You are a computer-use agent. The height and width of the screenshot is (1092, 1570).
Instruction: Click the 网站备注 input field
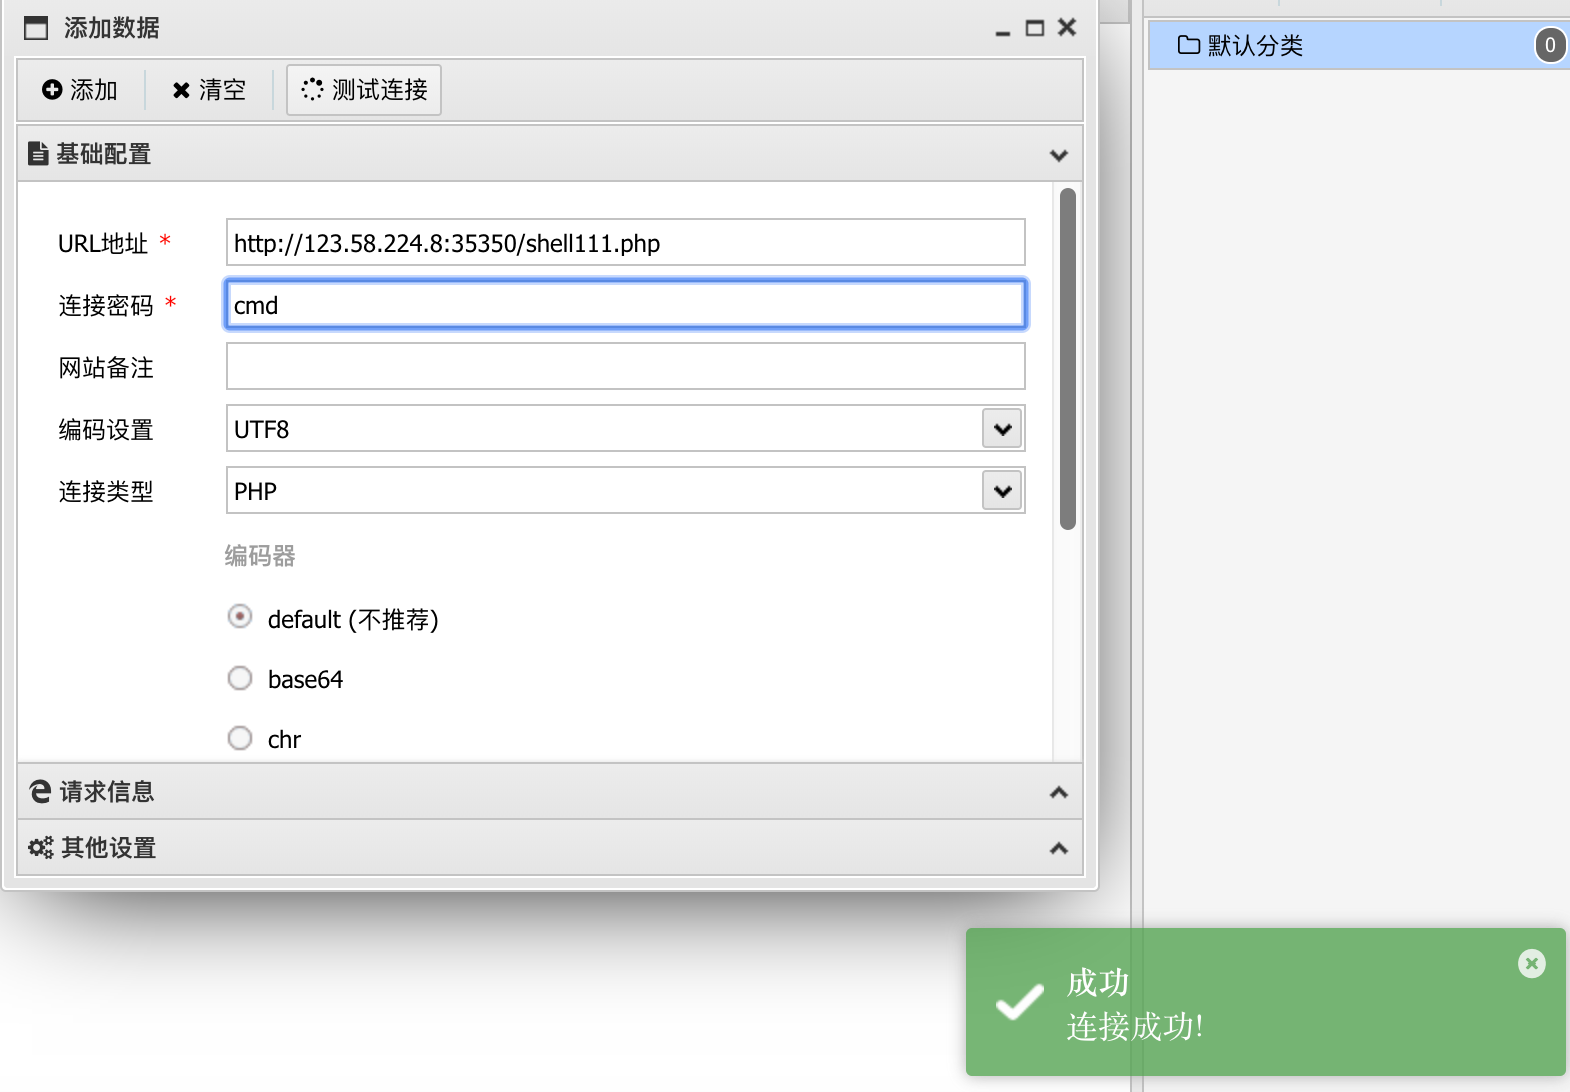pyautogui.click(x=626, y=366)
